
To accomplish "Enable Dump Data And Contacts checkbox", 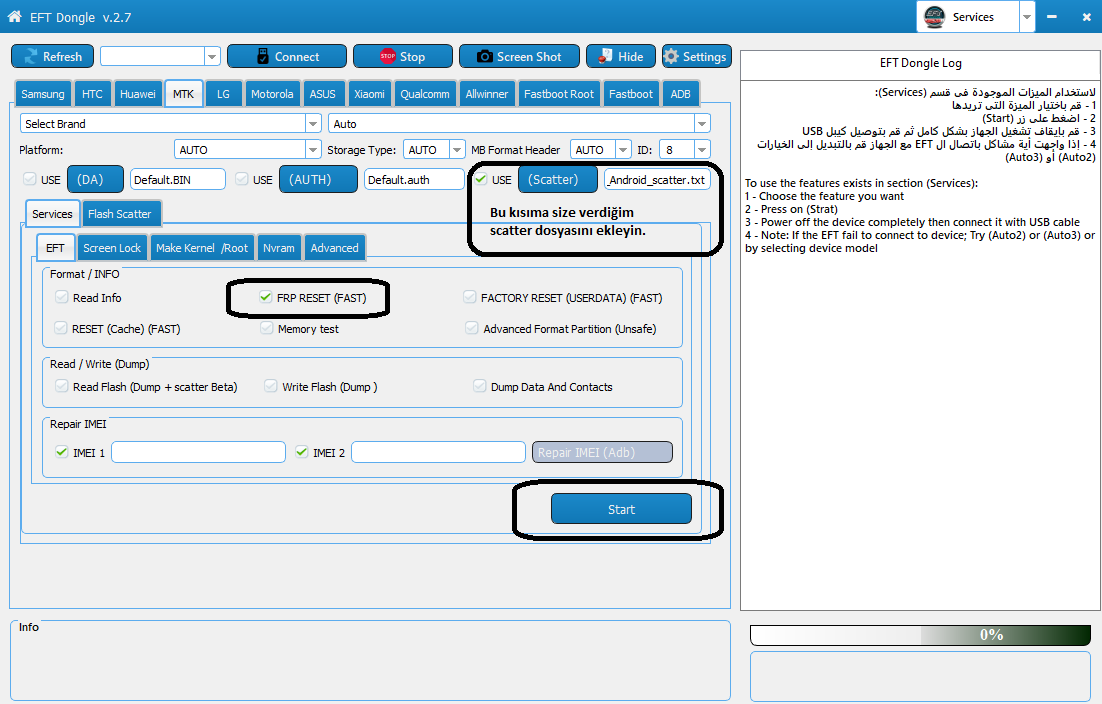I will click(x=479, y=386).
